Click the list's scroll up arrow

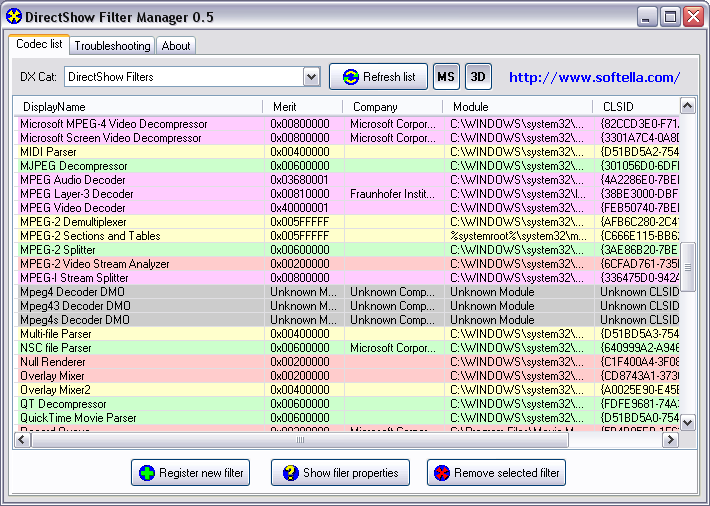pos(687,106)
